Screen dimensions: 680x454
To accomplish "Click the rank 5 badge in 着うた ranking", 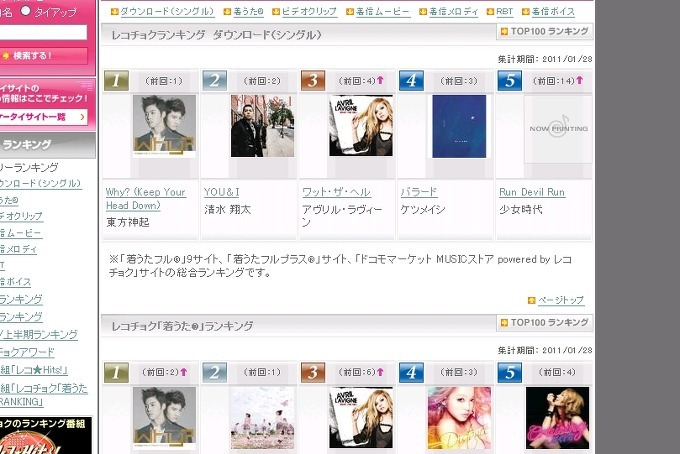I will pos(510,372).
